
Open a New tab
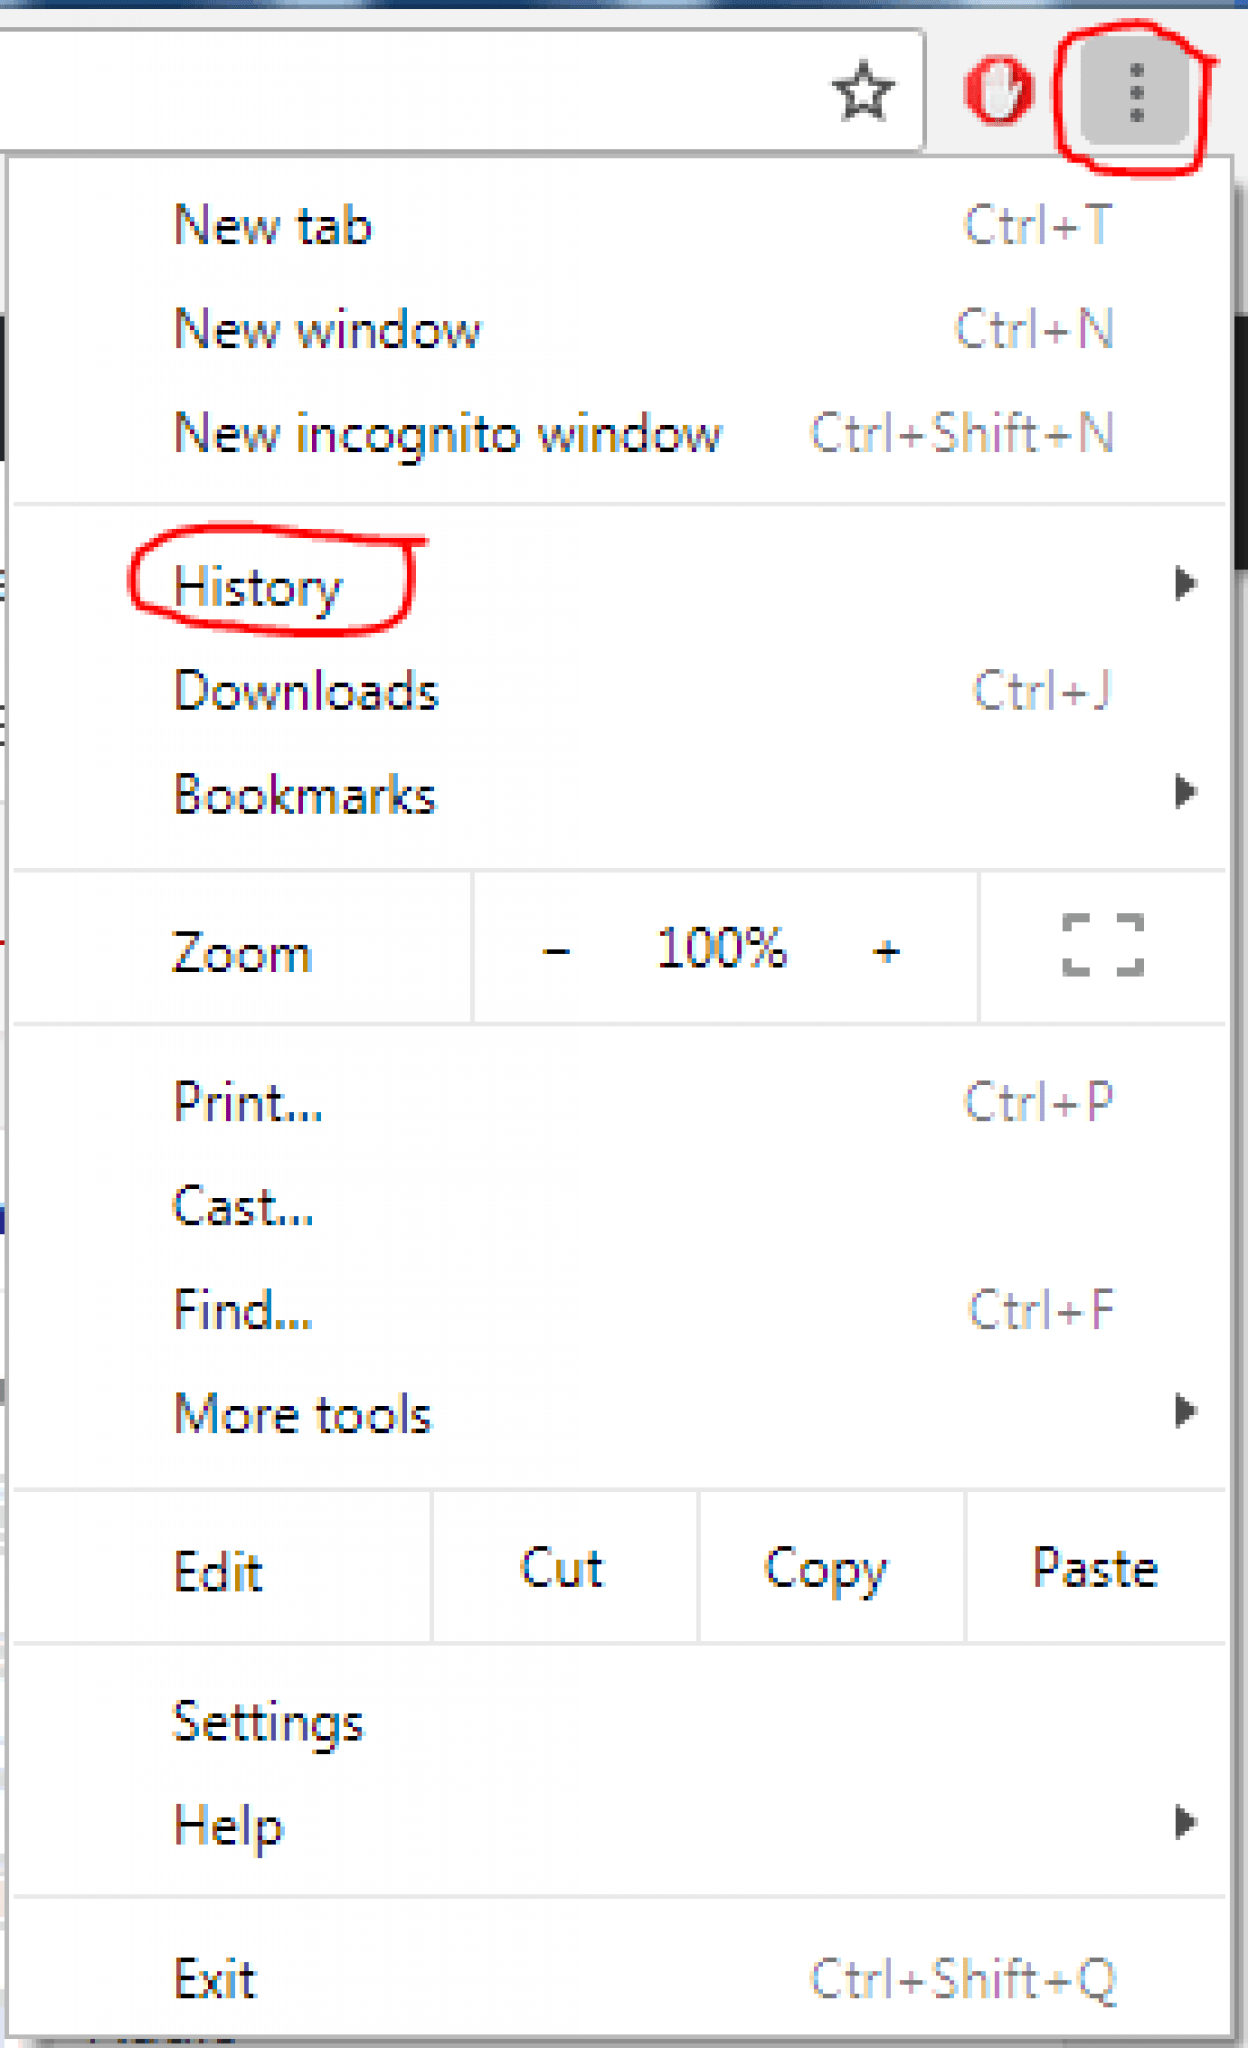pos(273,225)
